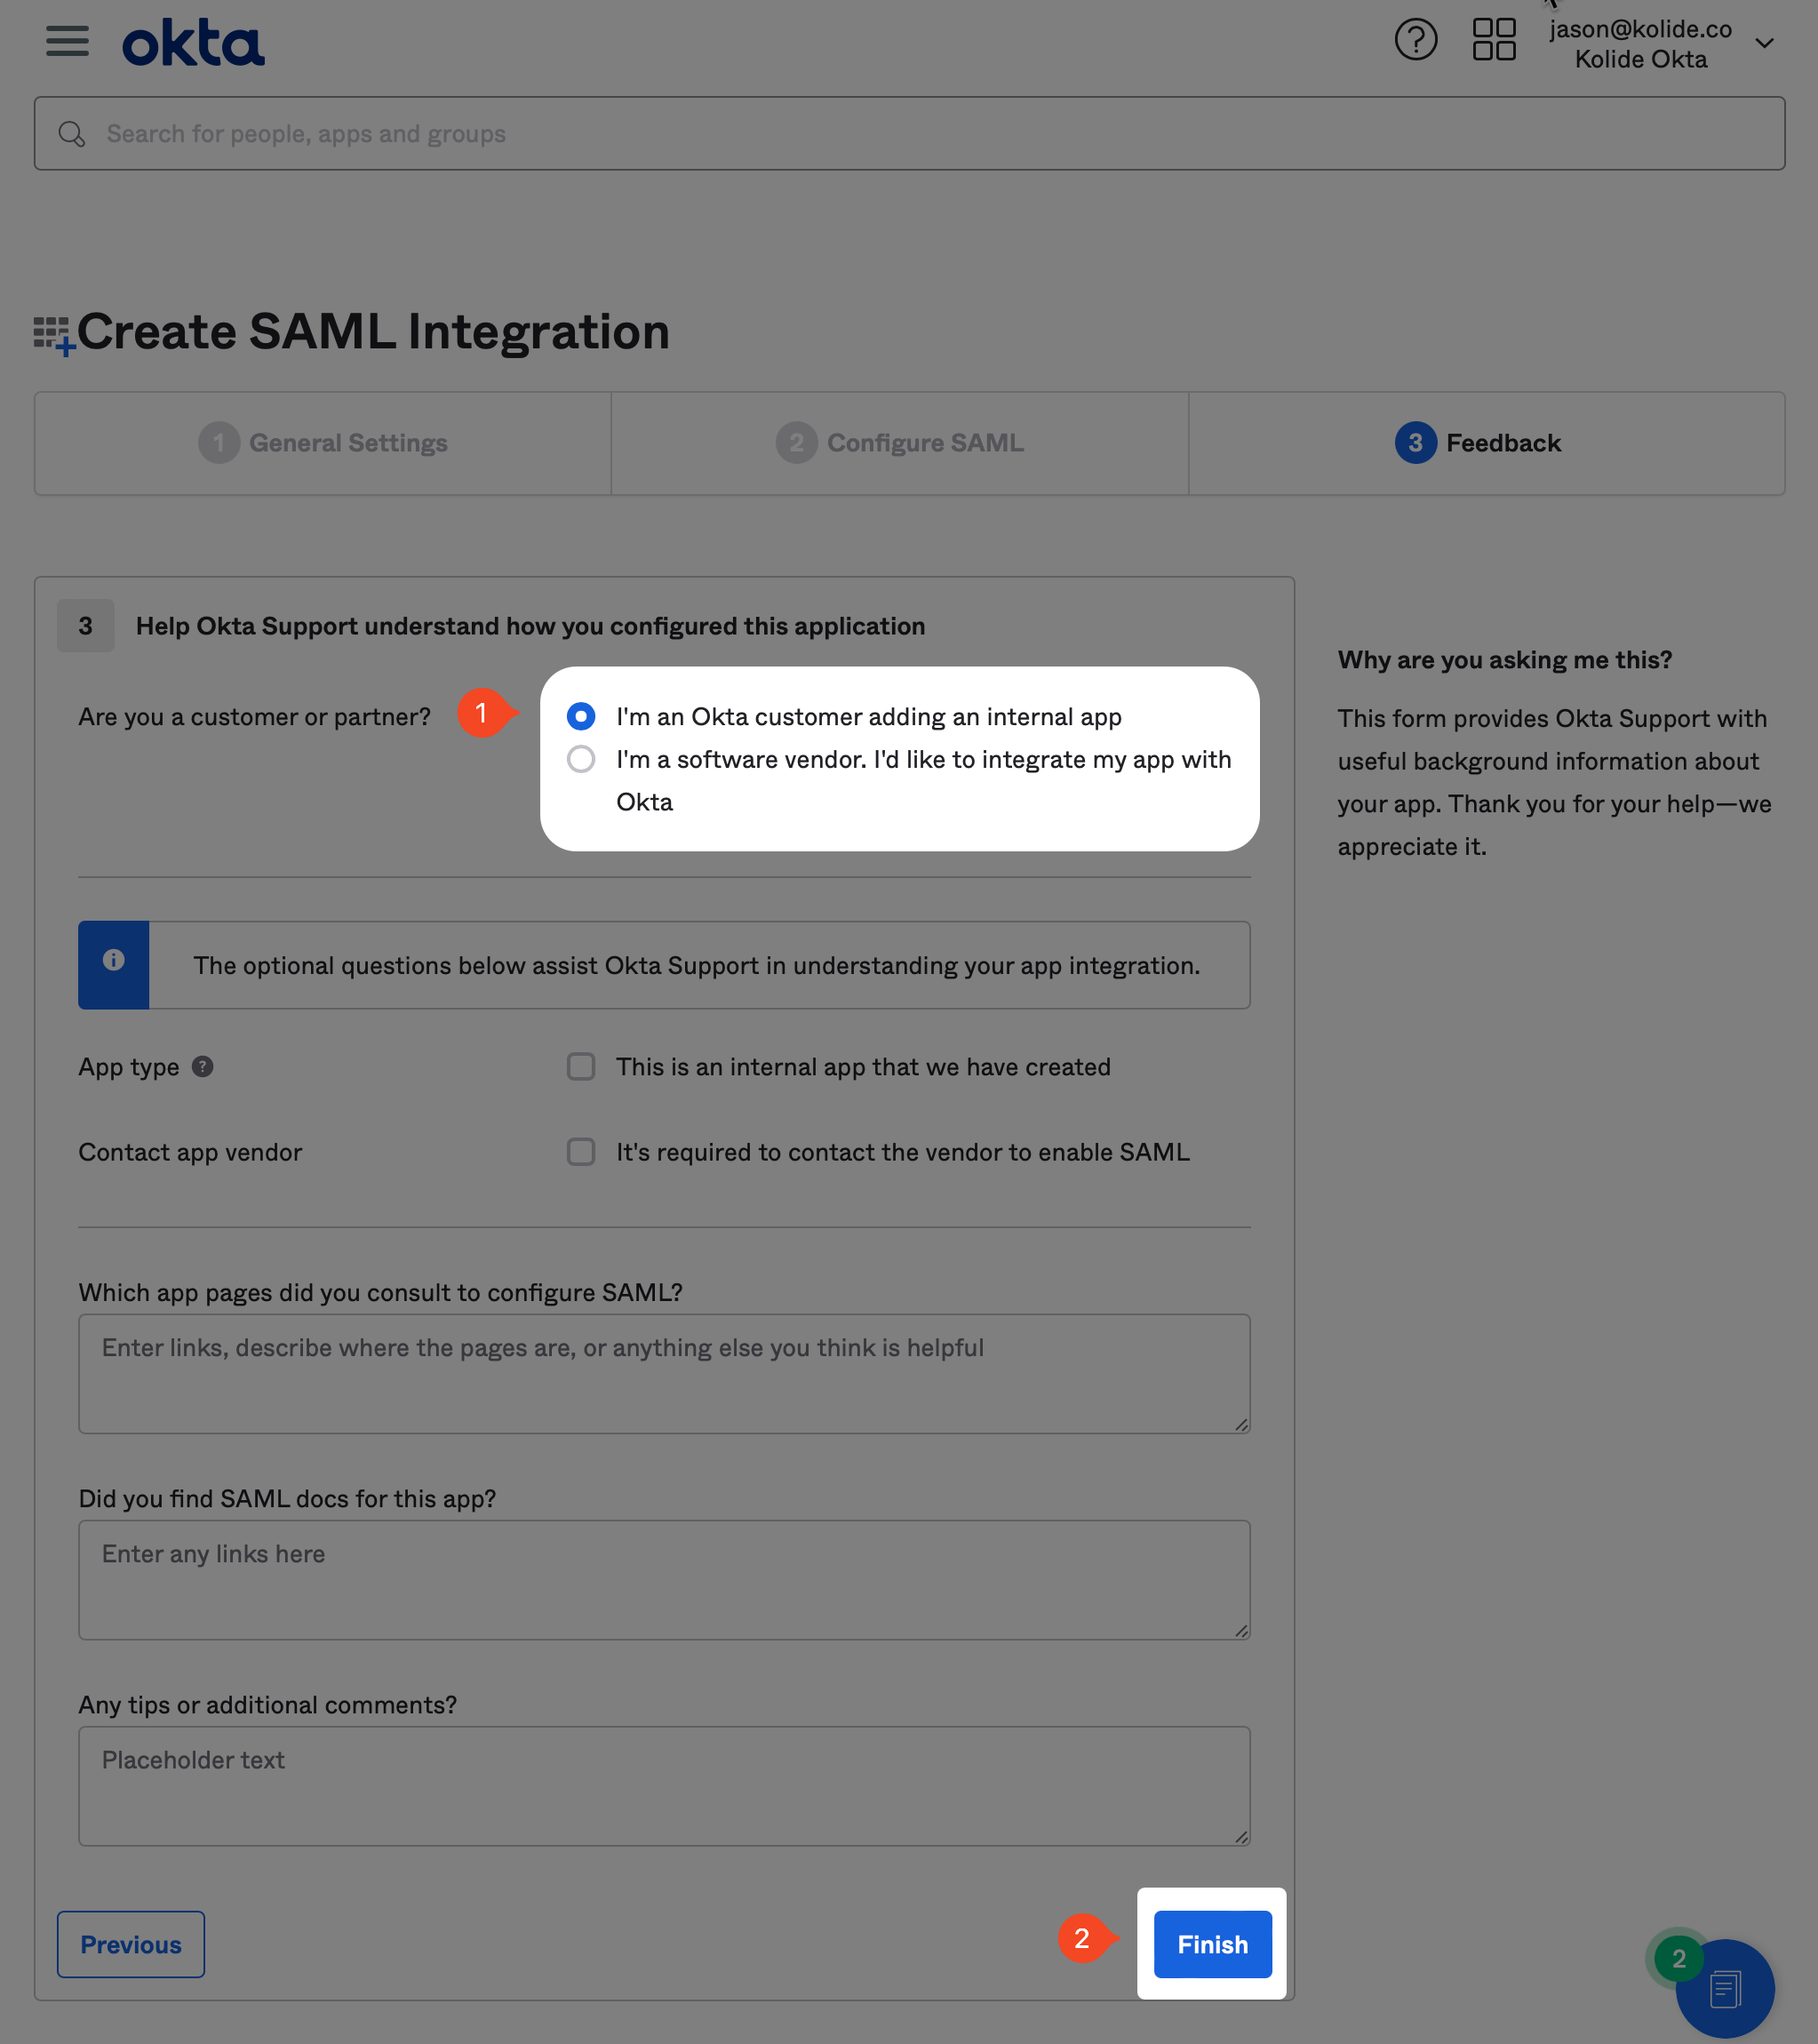The width and height of the screenshot is (1818, 2044).
Task: Enable 'It's required to contact the vendor' checkbox
Action: point(579,1151)
